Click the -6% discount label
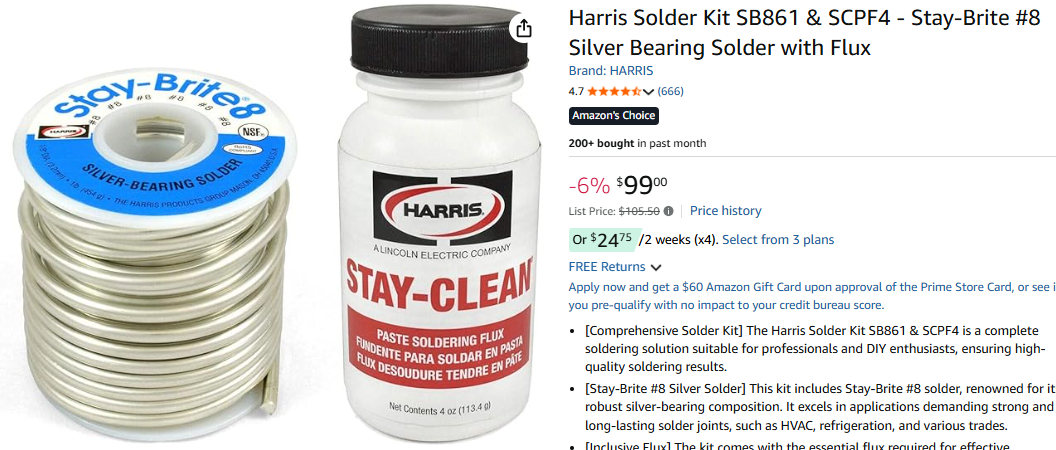Image resolution: width=1056 pixels, height=450 pixels. (589, 185)
